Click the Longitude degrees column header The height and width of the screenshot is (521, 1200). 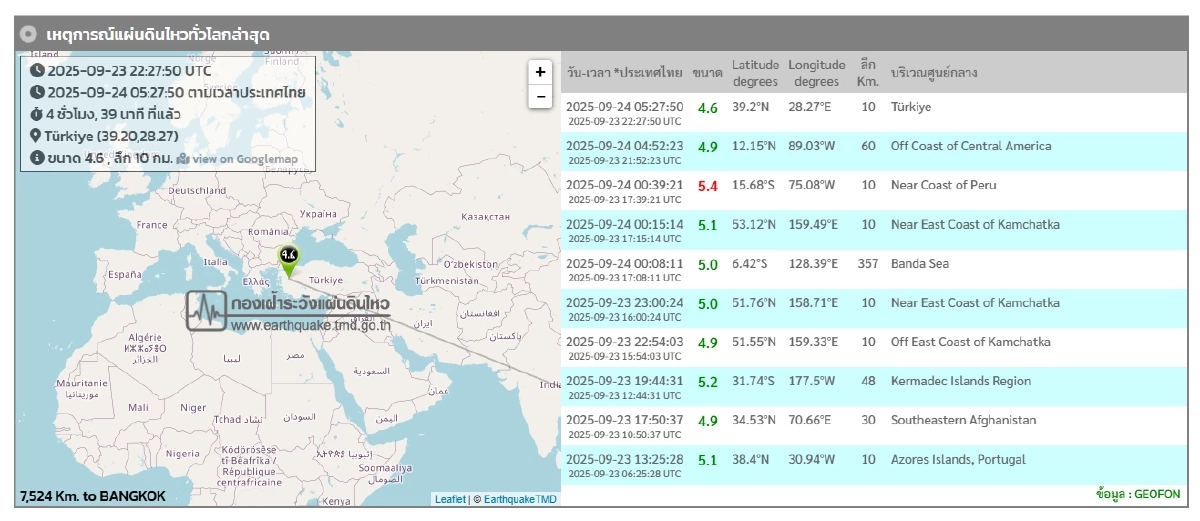click(x=817, y=73)
